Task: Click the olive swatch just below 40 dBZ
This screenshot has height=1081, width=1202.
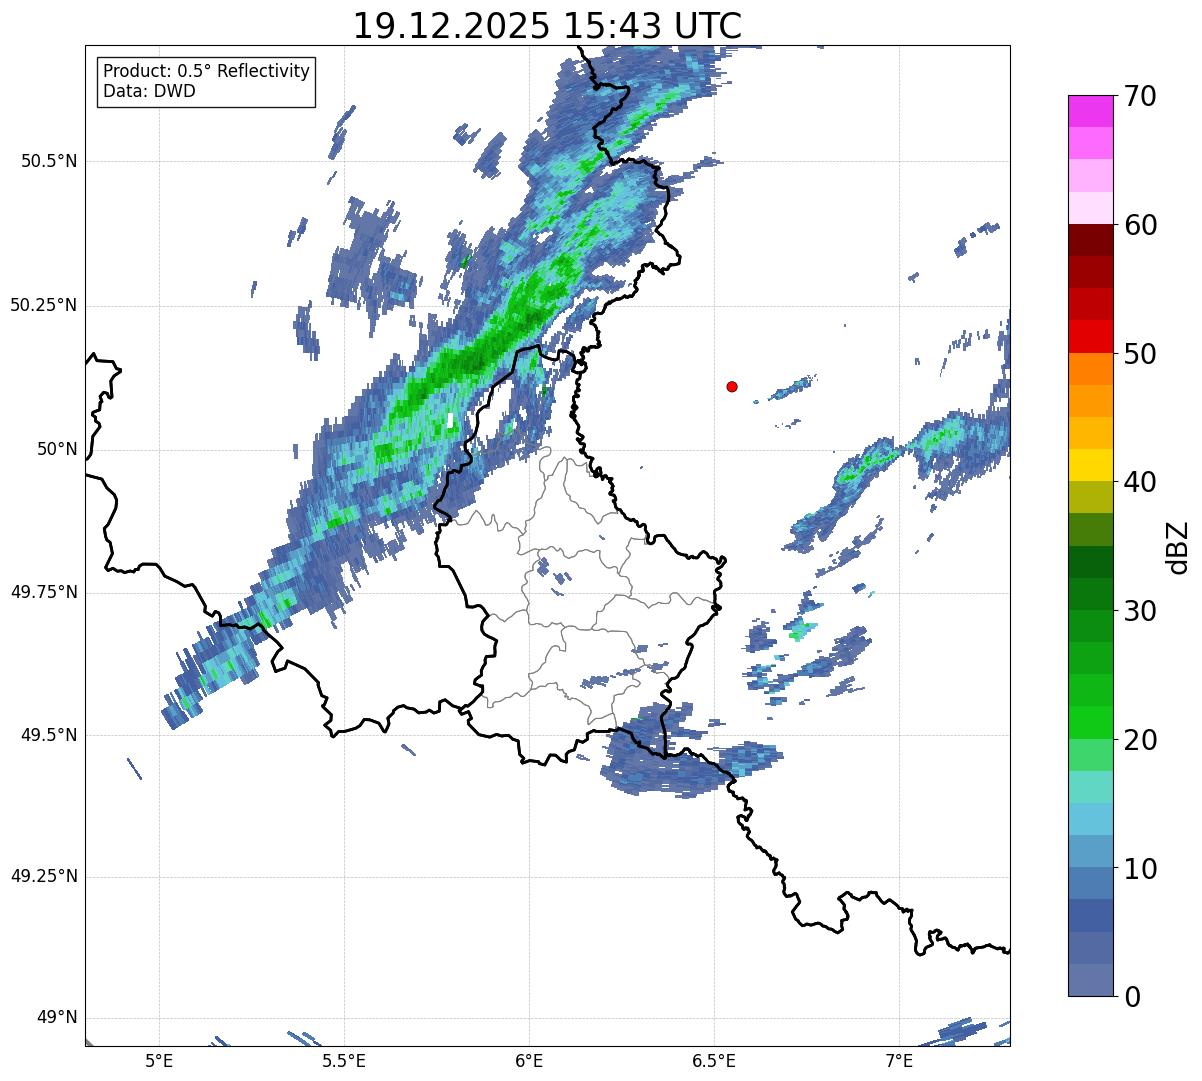Action: [x=1090, y=497]
